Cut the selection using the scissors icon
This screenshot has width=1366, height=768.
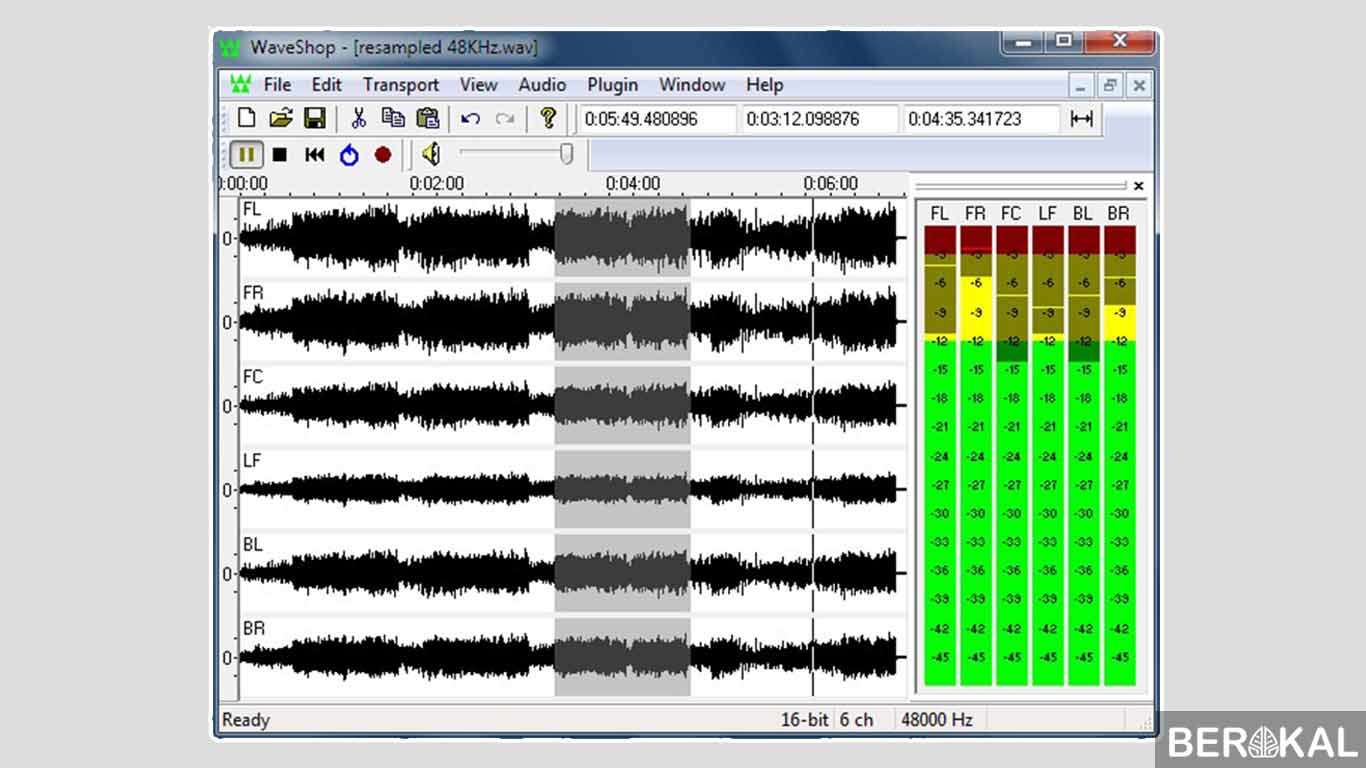(360, 118)
